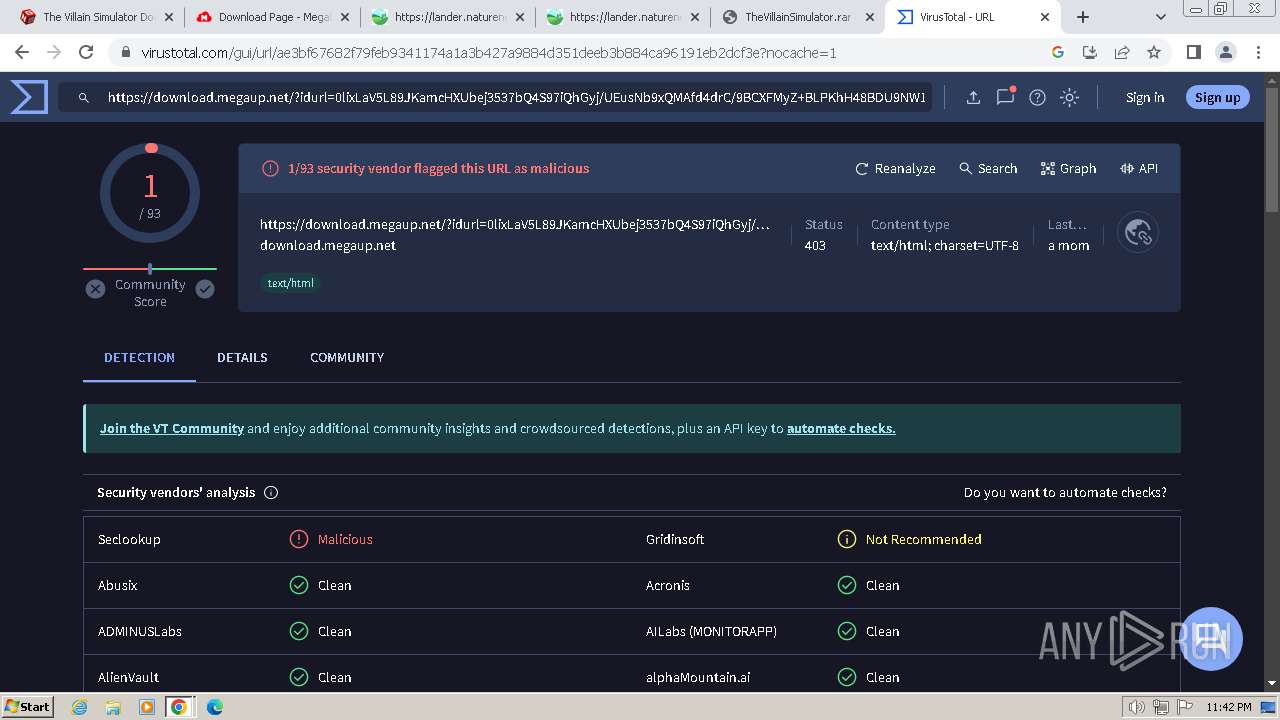The height and width of the screenshot is (720, 1280).
Task: Click the community score downvote X icon
Action: point(95,289)
